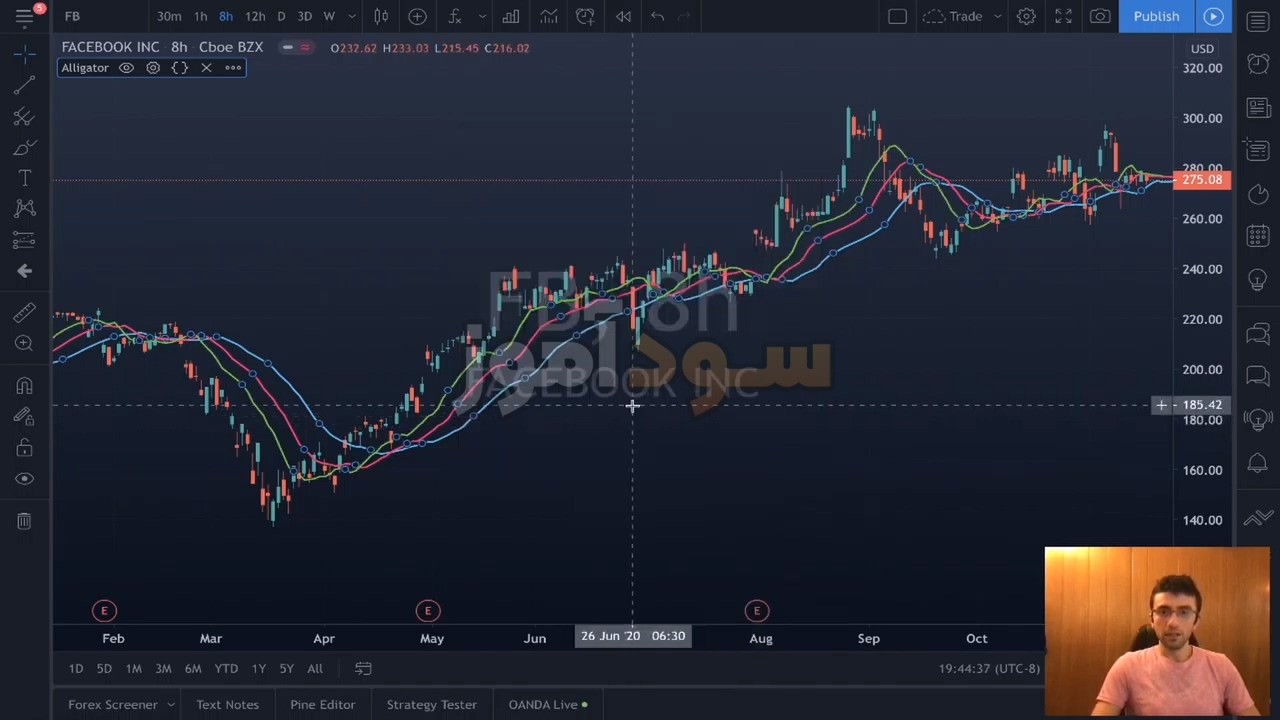
Task: Remove the Alligator indicator
Action: pyautogui.click(x=206, y=68)
